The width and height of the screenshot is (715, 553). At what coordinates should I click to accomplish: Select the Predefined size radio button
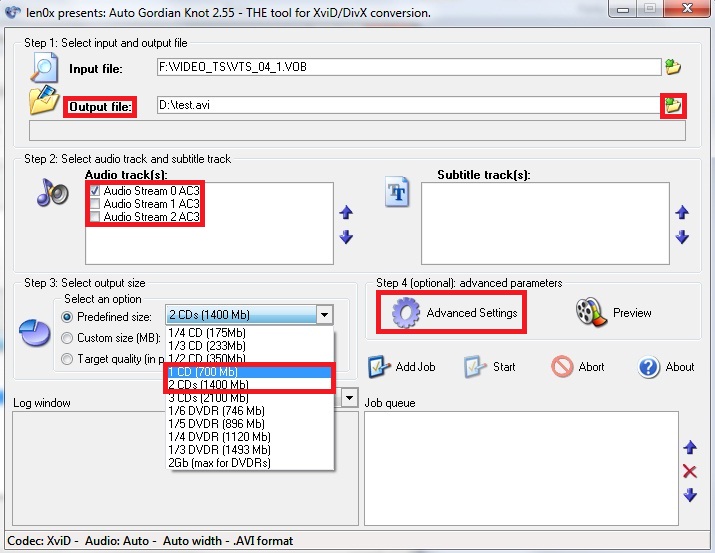click(x=67, y=316)
